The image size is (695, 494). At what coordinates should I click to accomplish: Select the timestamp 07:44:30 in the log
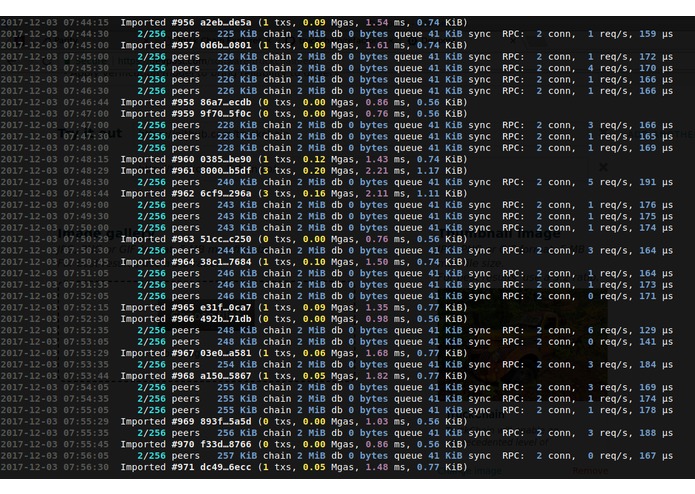click(86, 34)
